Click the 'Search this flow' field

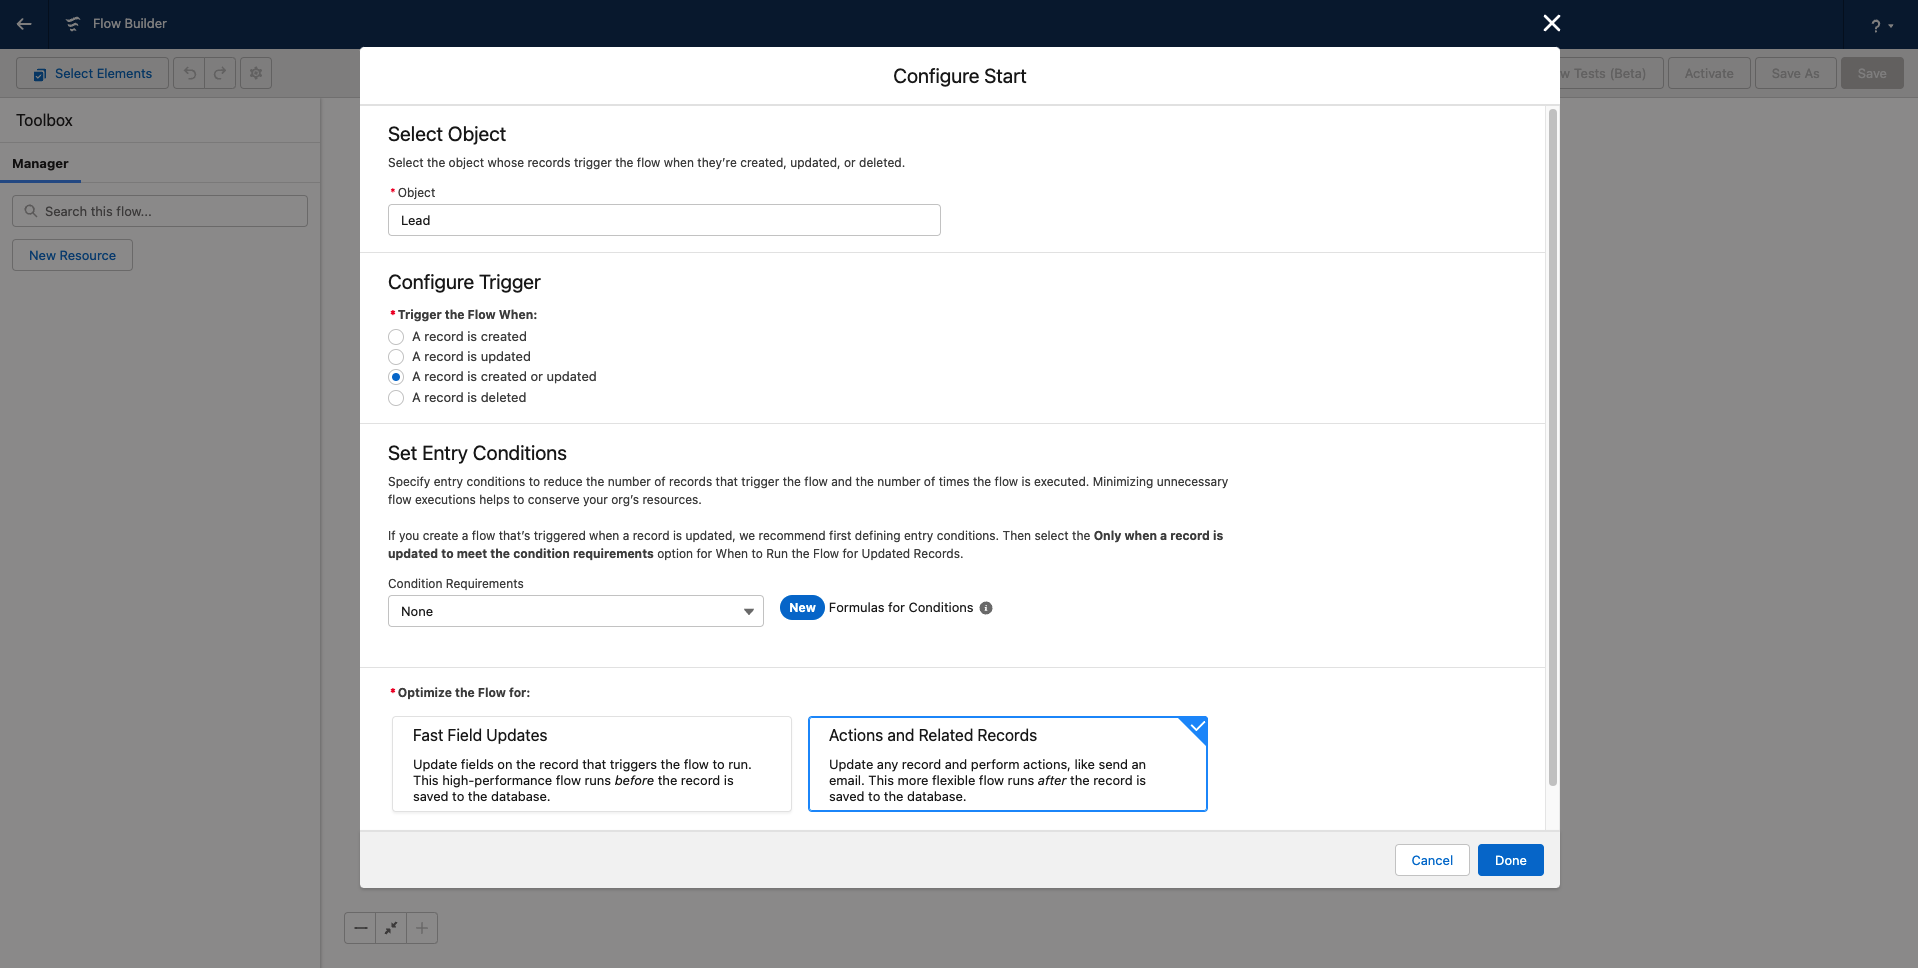point(159,211)
